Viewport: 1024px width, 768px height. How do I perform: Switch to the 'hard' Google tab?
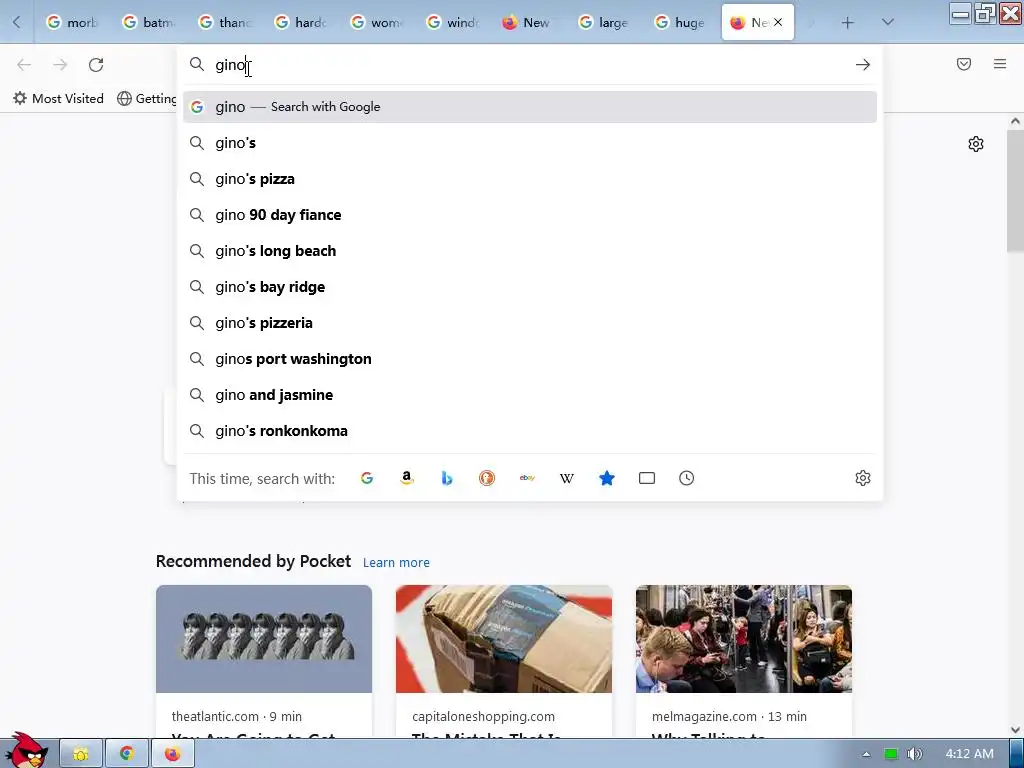click(300, 22)
